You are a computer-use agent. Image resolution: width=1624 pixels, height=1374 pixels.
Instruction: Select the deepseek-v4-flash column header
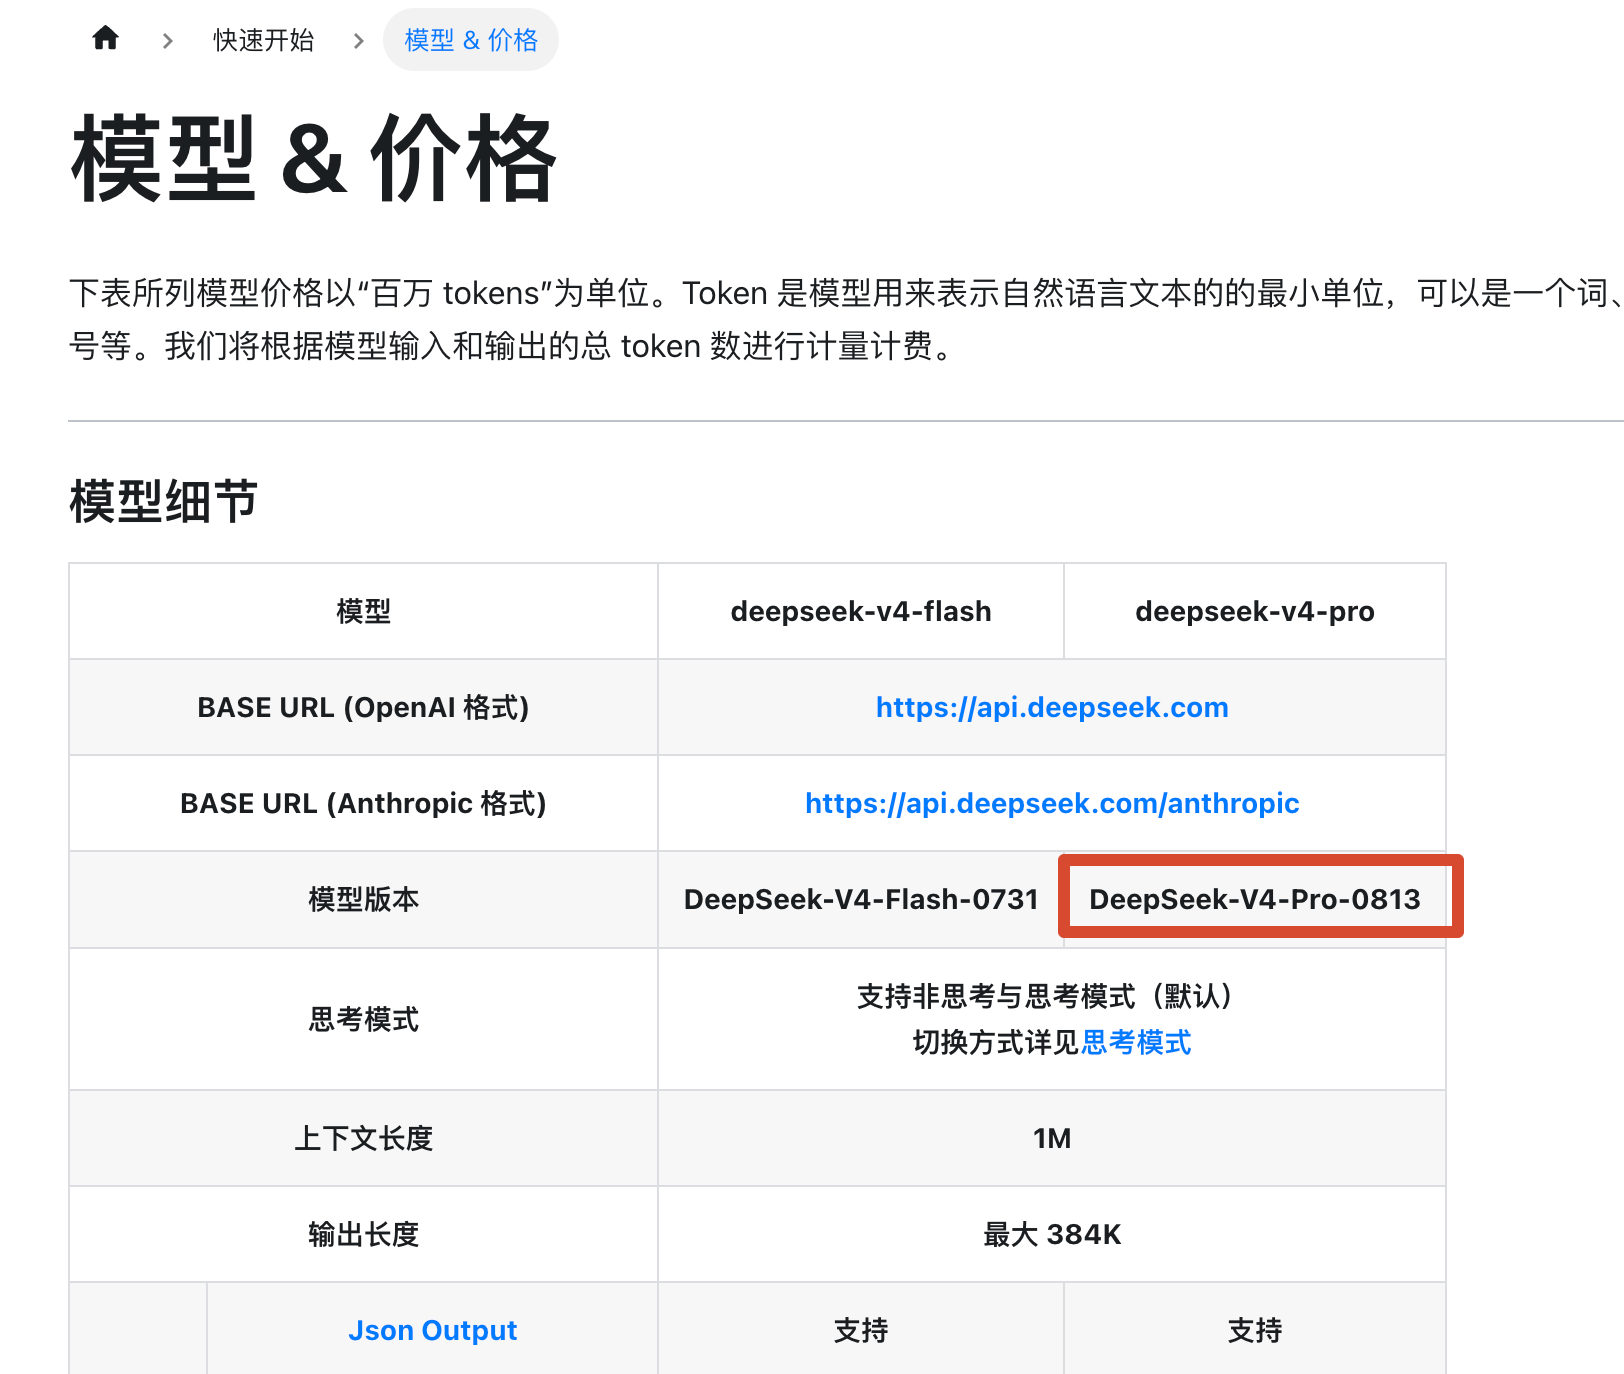pyautogui.click(x=861, y=611)
